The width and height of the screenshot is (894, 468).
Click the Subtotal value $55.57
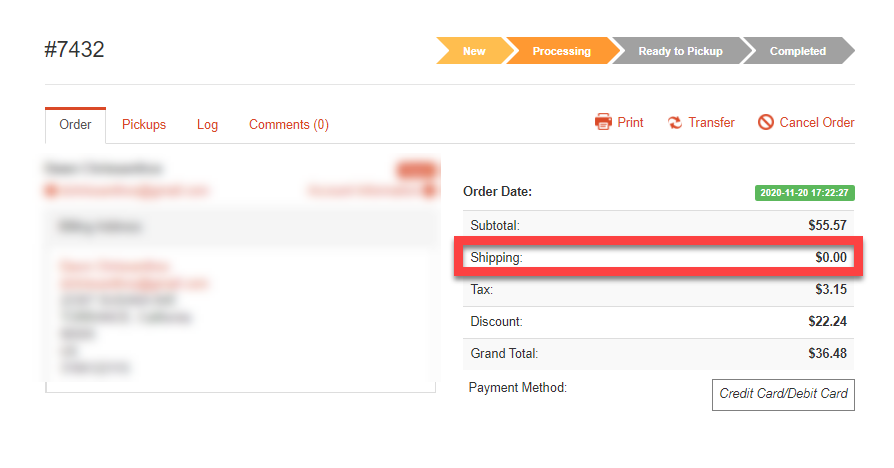[827, 225]
